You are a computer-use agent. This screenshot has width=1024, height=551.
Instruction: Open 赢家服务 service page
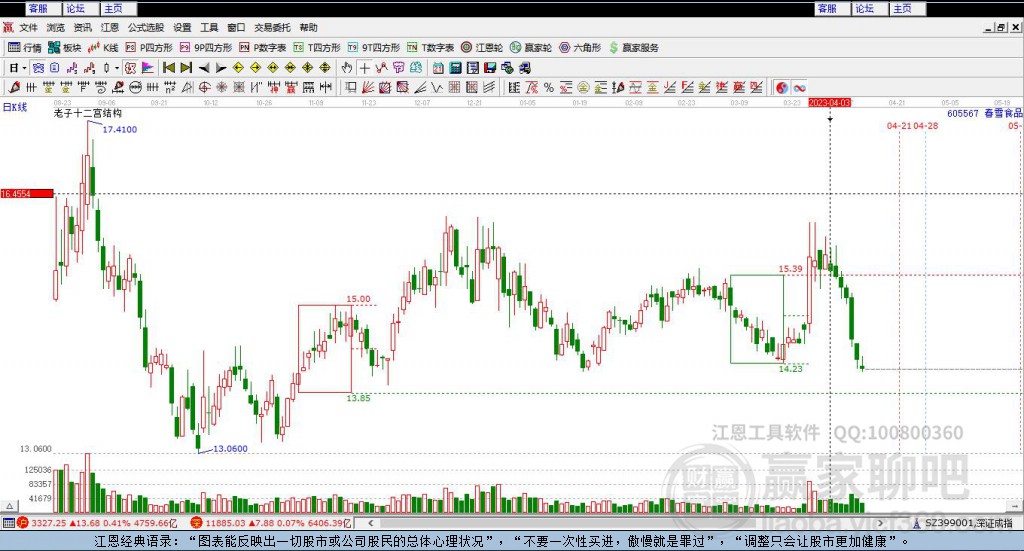pyautogui.click(x=633, y=48)
